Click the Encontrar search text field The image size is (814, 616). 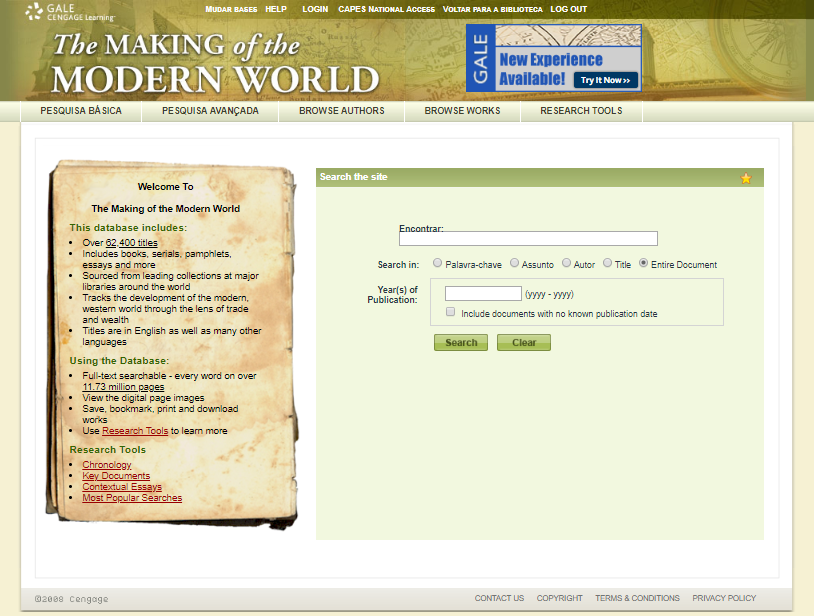coord(528,239)
